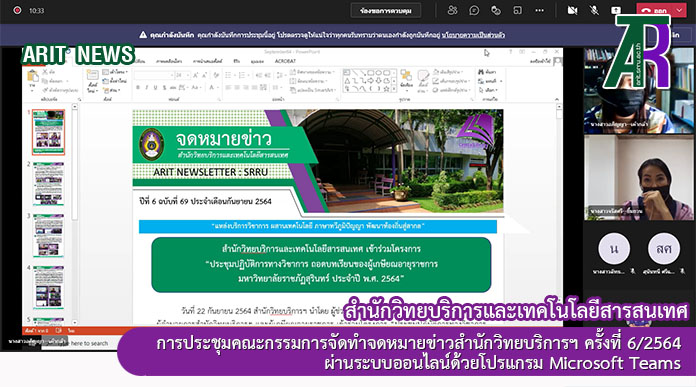Clear all formatting icon
Screen dimensions: 696x387
click(x=216, y=75)
